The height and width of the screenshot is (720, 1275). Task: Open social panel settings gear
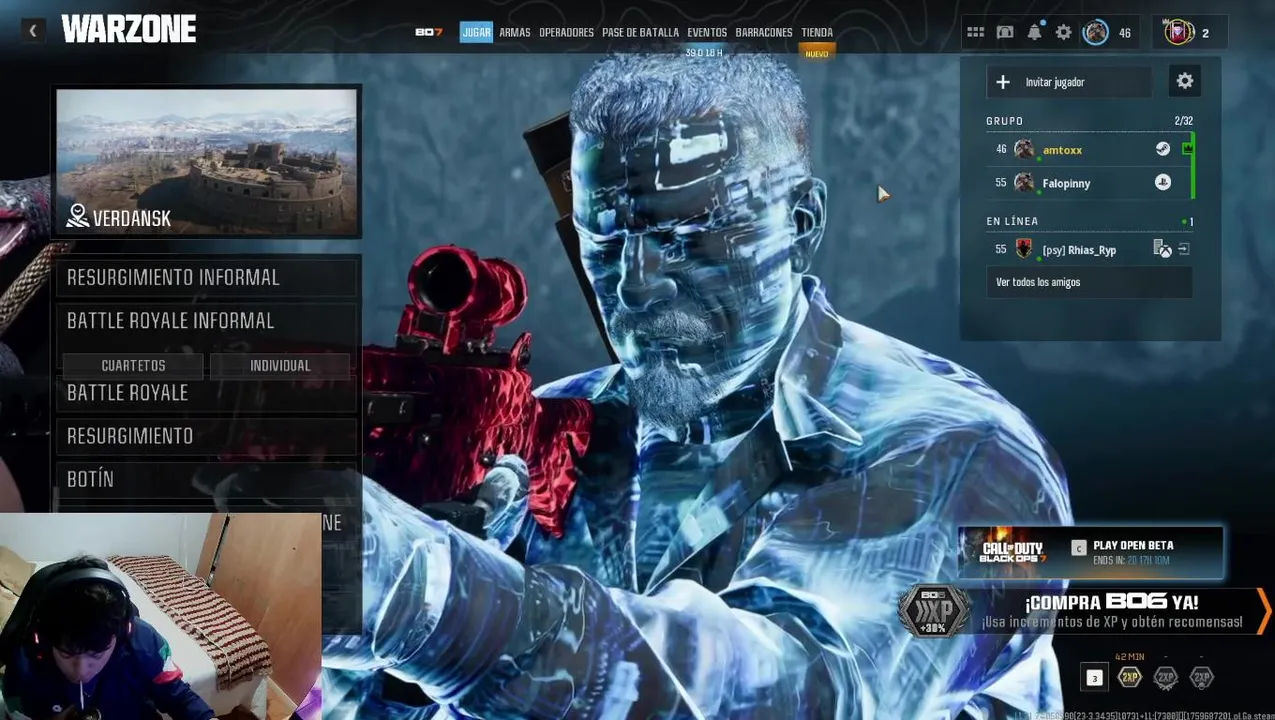(x=1185, y=82)
